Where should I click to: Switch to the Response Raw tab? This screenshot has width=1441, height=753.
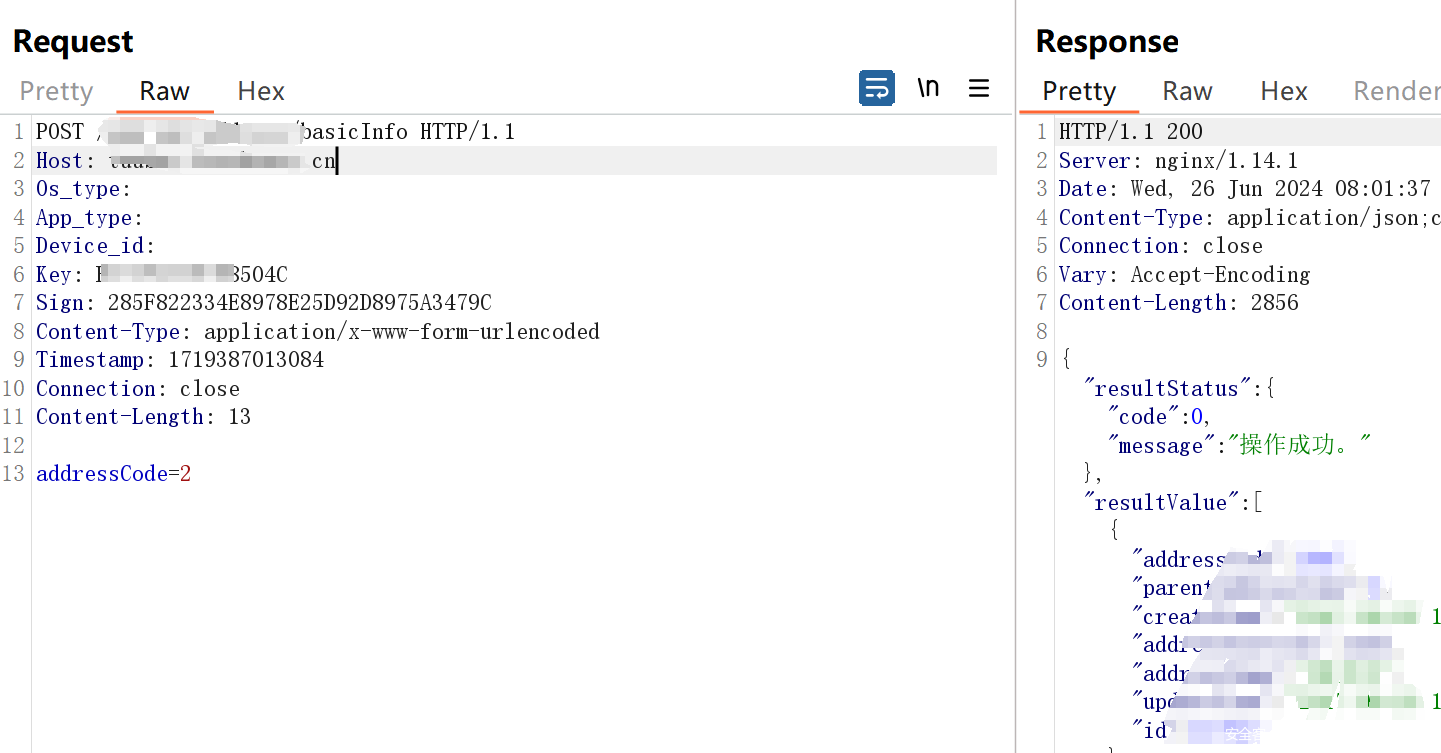[1187, 92]
